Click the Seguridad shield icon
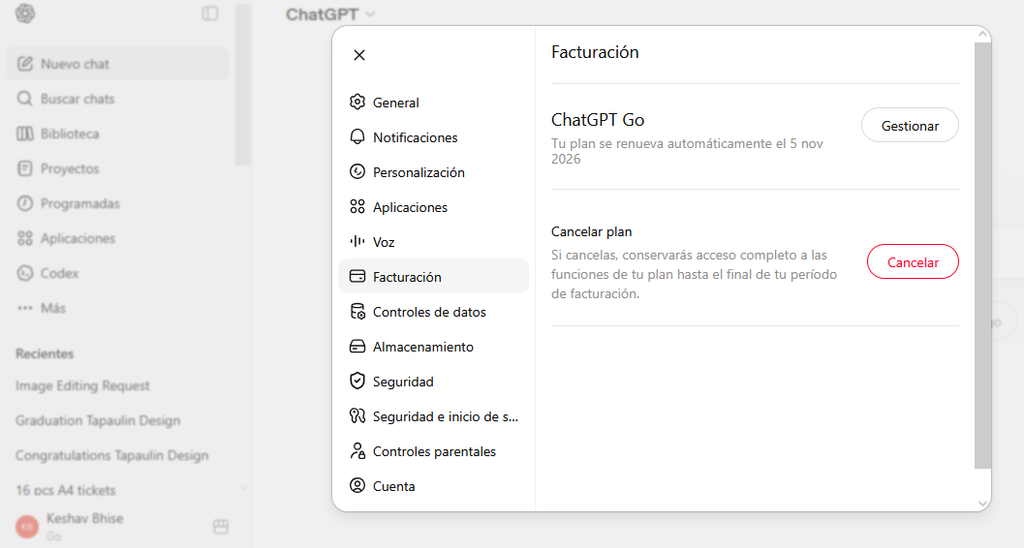1024x548 pixels. point(357,381)
